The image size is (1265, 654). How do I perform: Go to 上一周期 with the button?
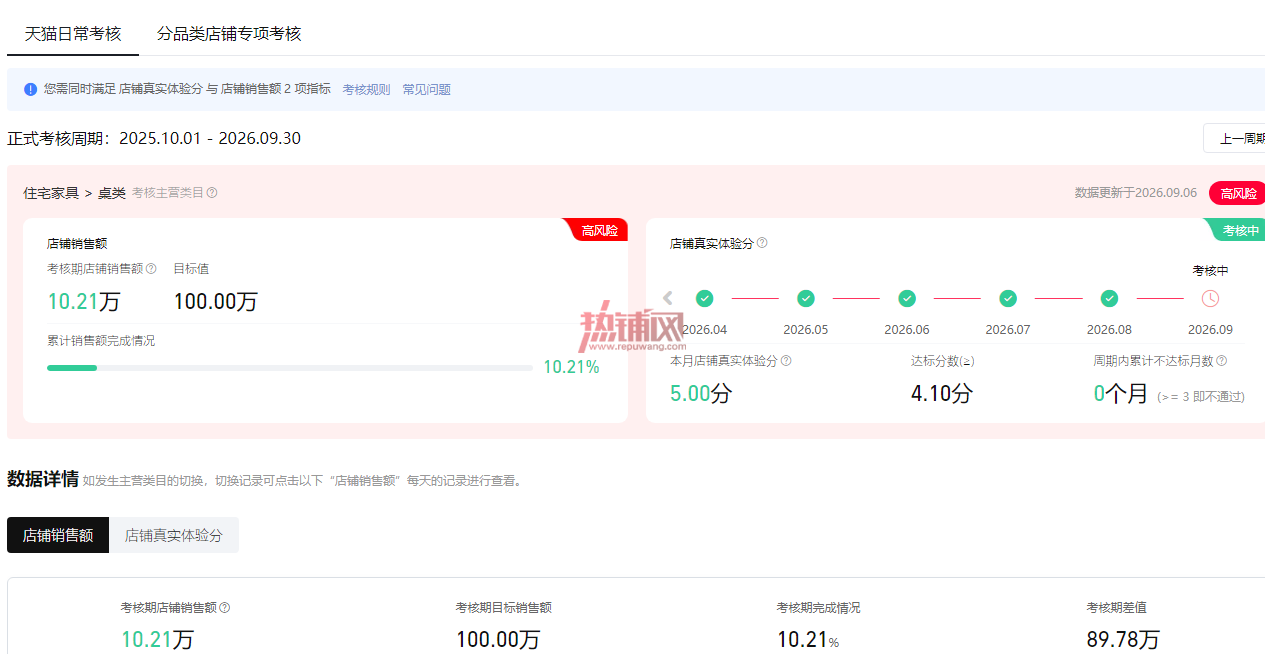1236,138
